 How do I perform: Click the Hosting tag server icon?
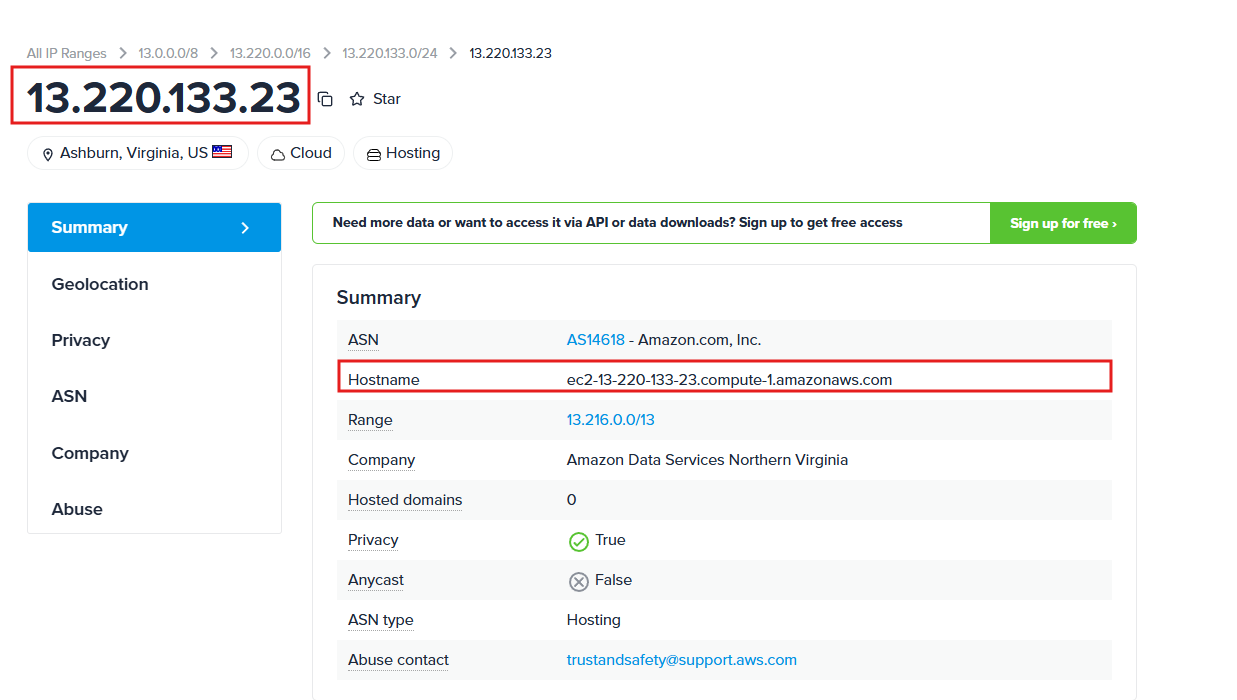click(373, 155)
